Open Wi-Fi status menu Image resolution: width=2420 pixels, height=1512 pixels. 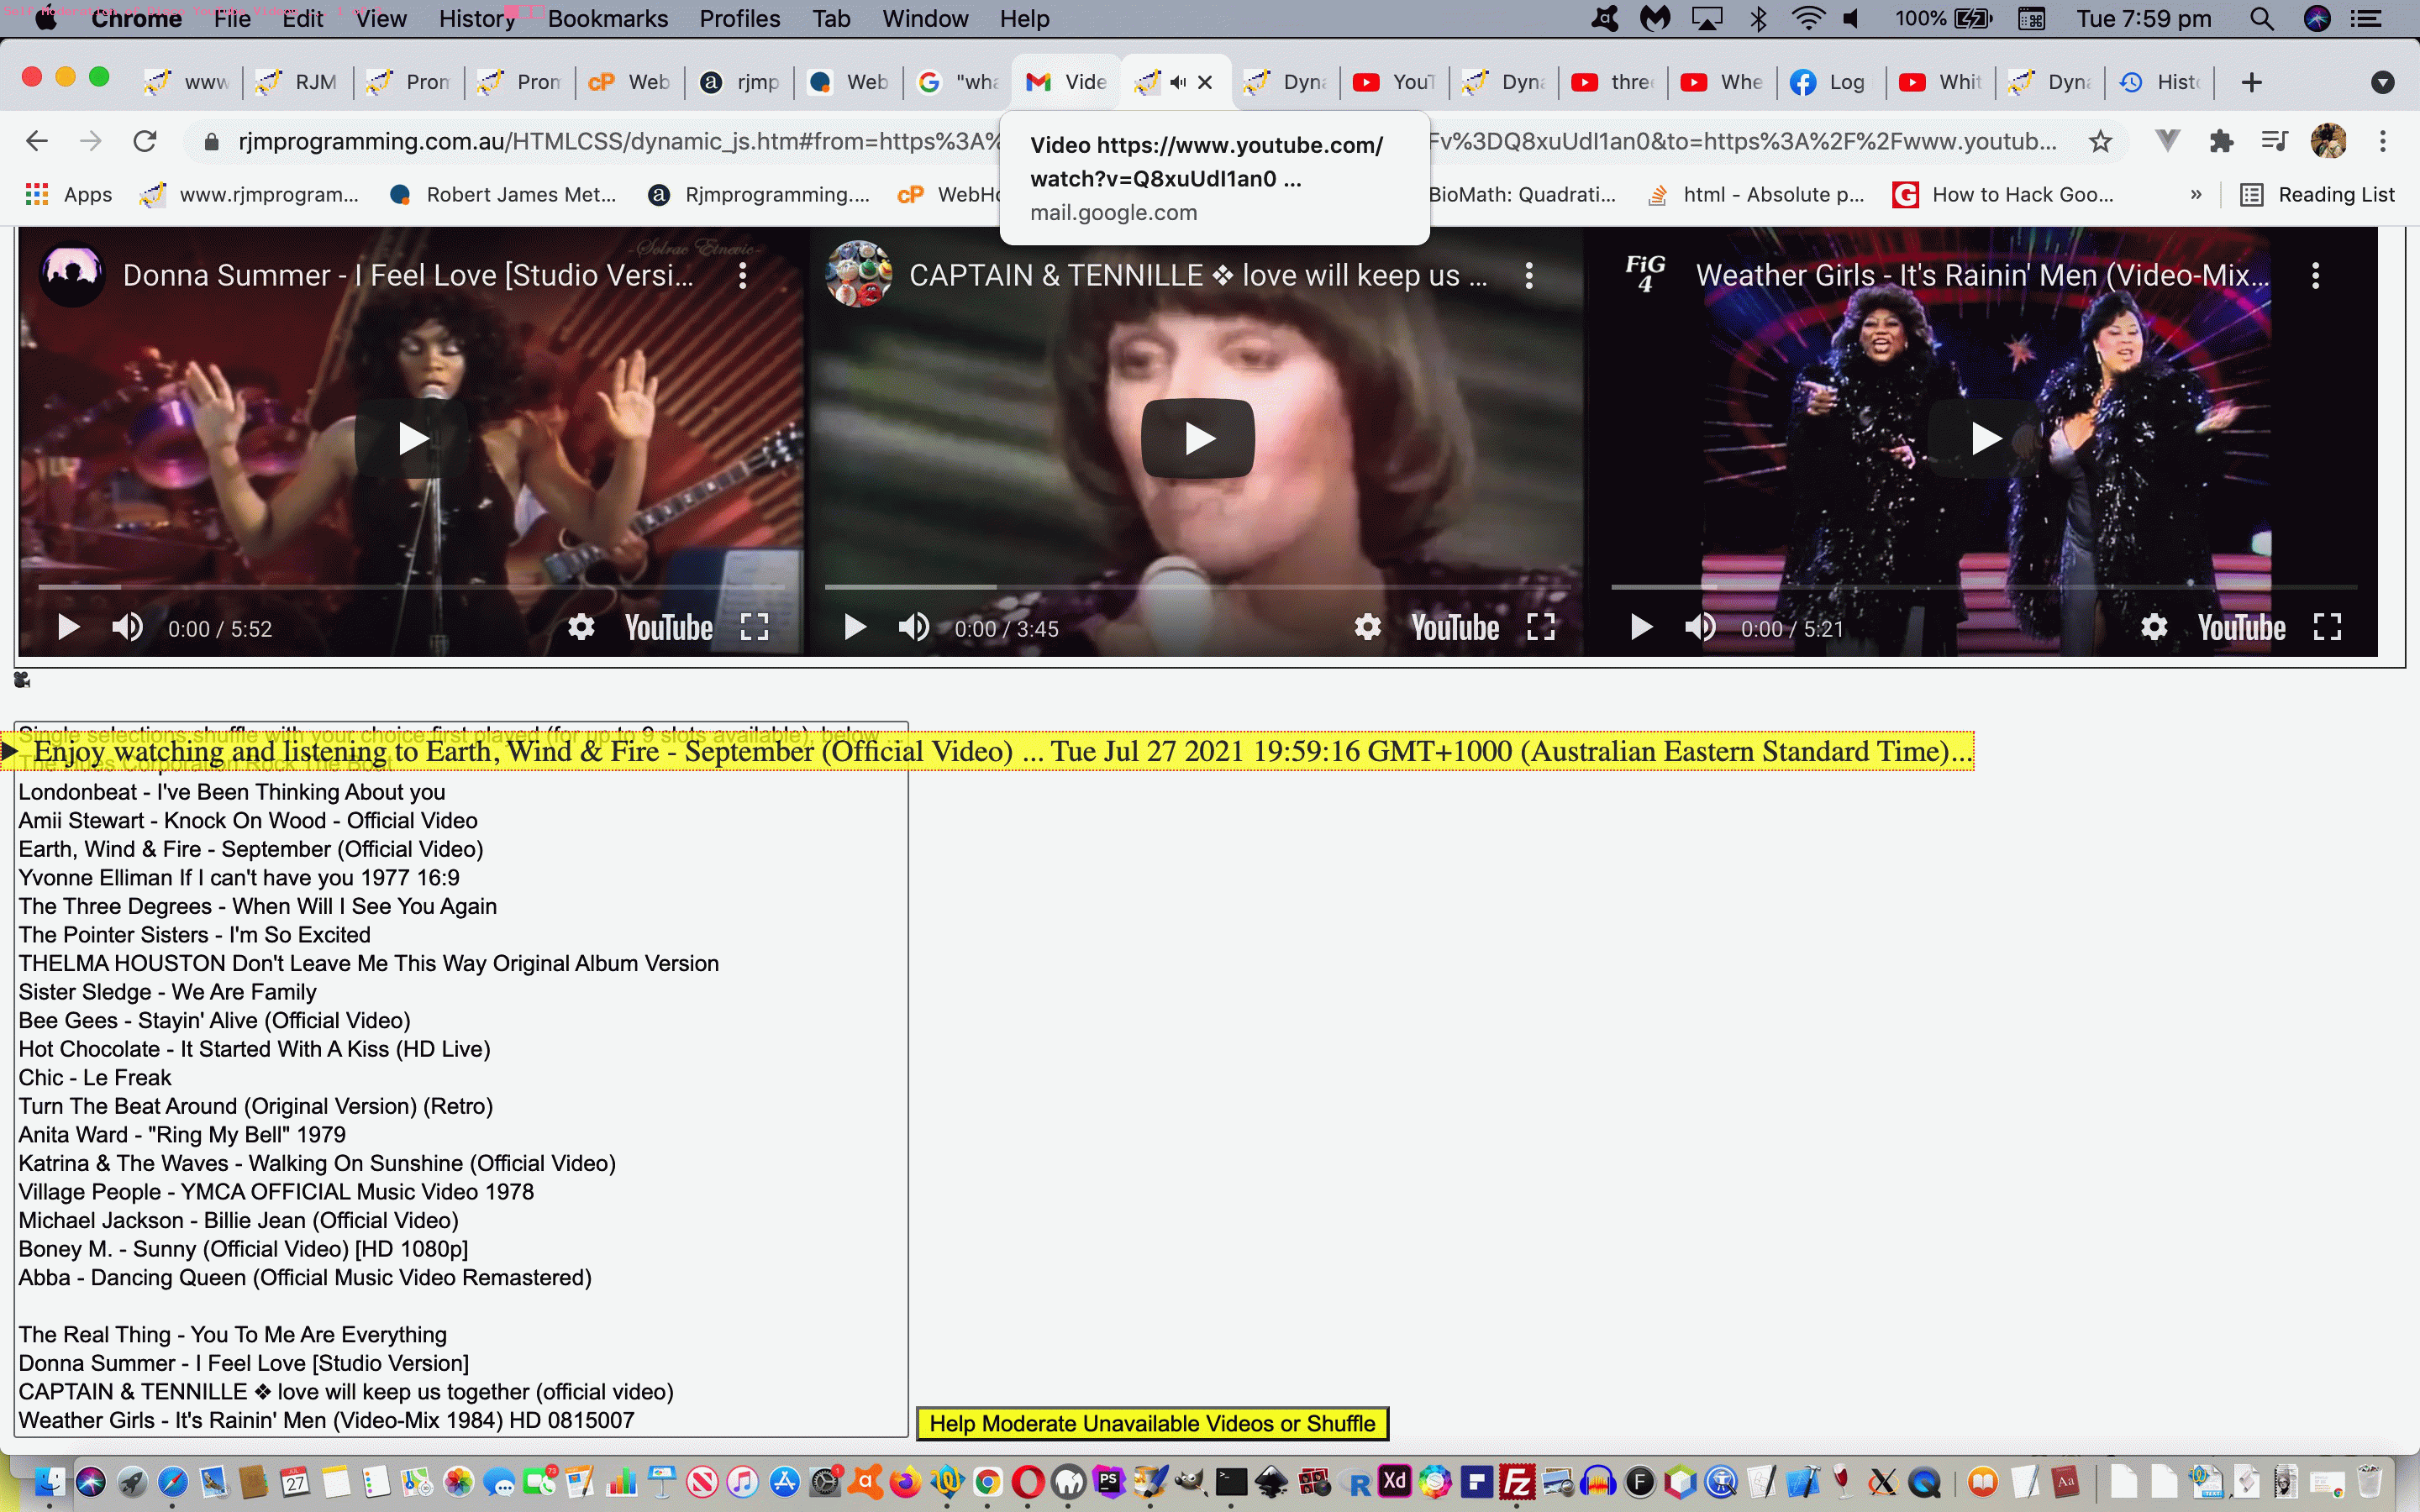(1808, 19)
